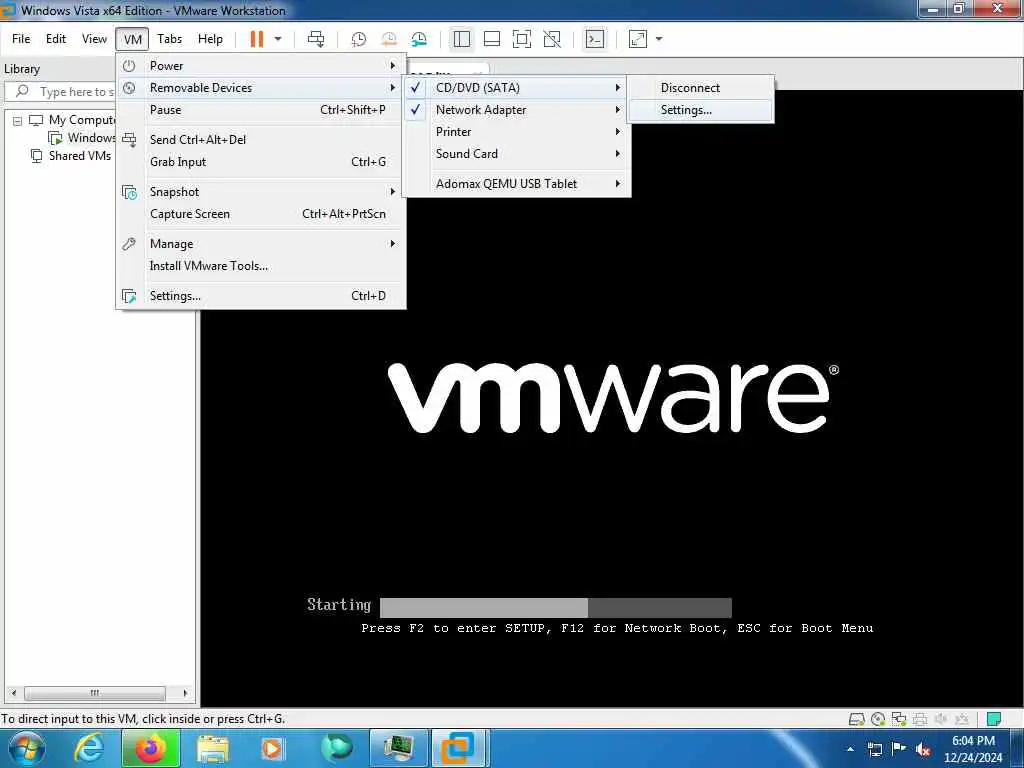Expand the Manage submenu
This screenshot has height=768, width=1024.
click(261, 244)
